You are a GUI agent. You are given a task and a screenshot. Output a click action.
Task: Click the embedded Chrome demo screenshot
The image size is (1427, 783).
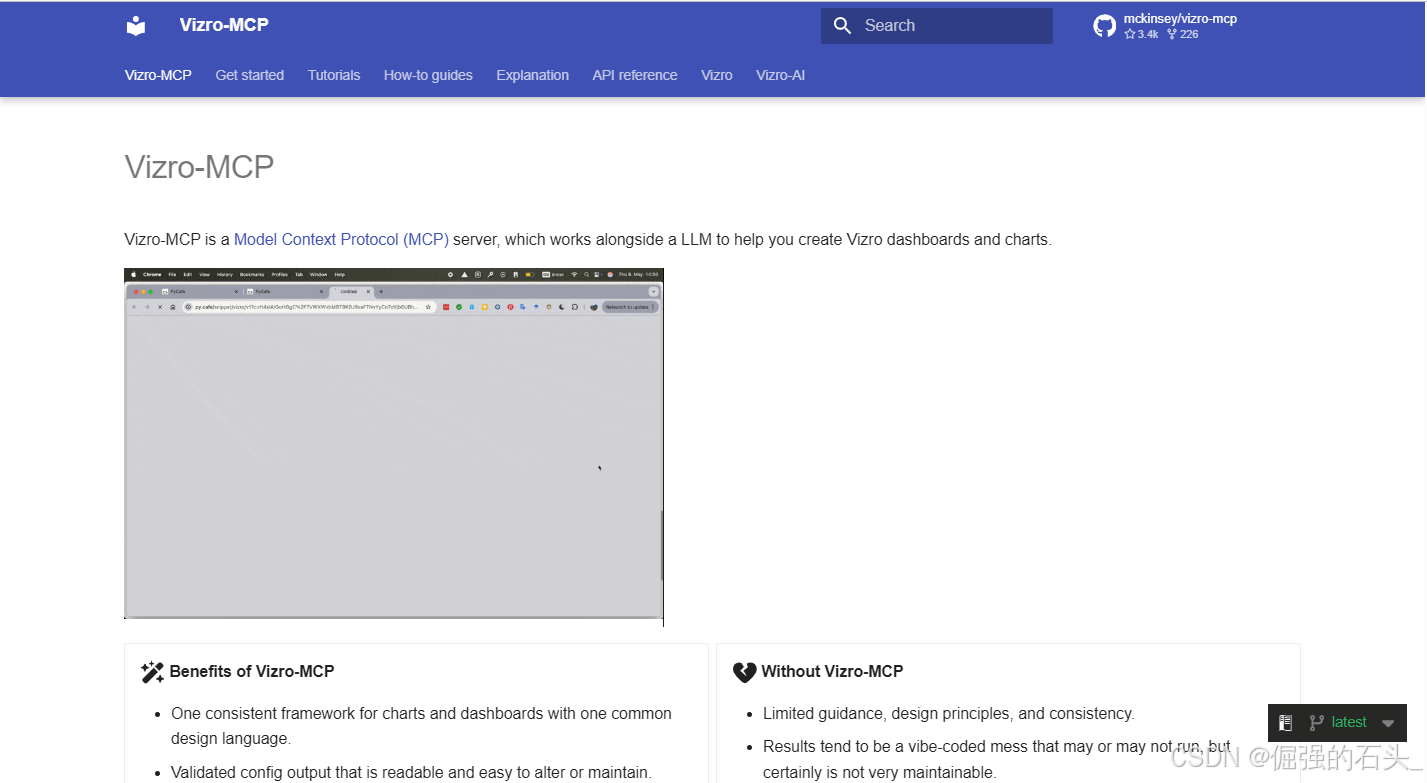point(394,447)
